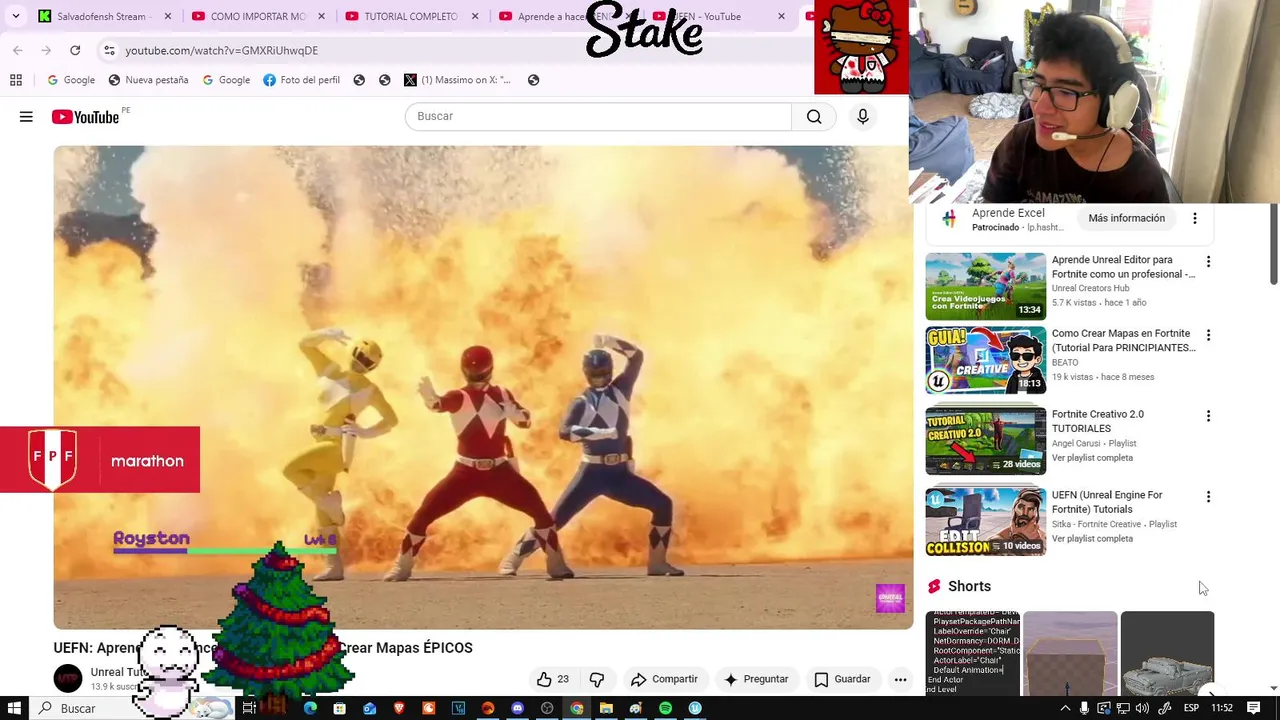Open Fortnite Creativo 2.0 playlist thumbnail
1280x720 pixels.
(985, 441)
